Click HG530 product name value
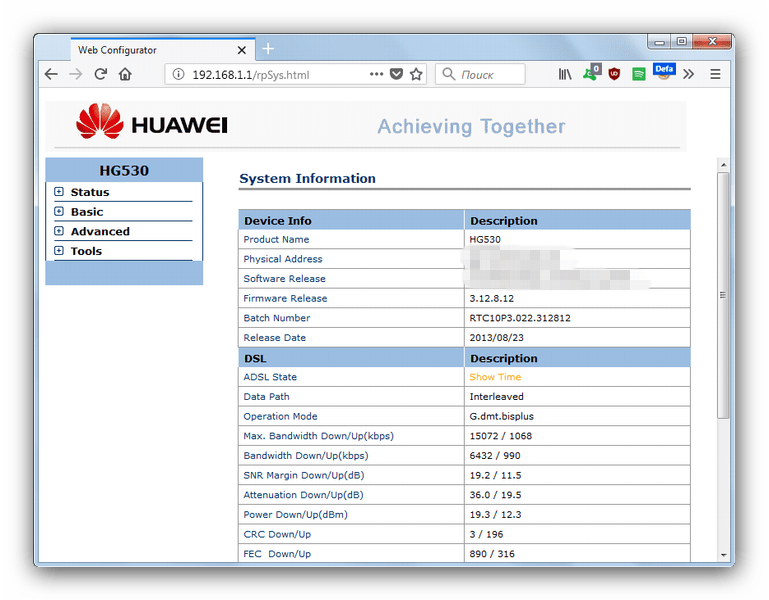 (485, 239)
